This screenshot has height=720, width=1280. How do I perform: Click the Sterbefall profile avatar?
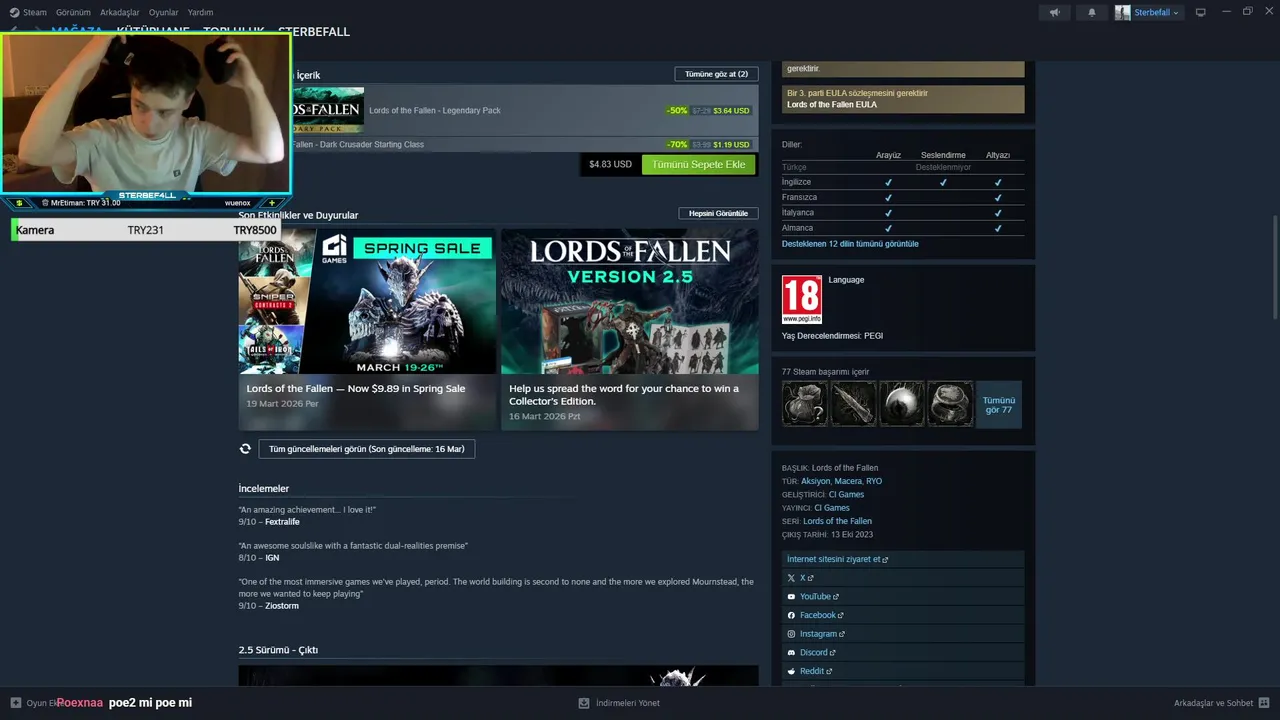[x=1123, y=12]
